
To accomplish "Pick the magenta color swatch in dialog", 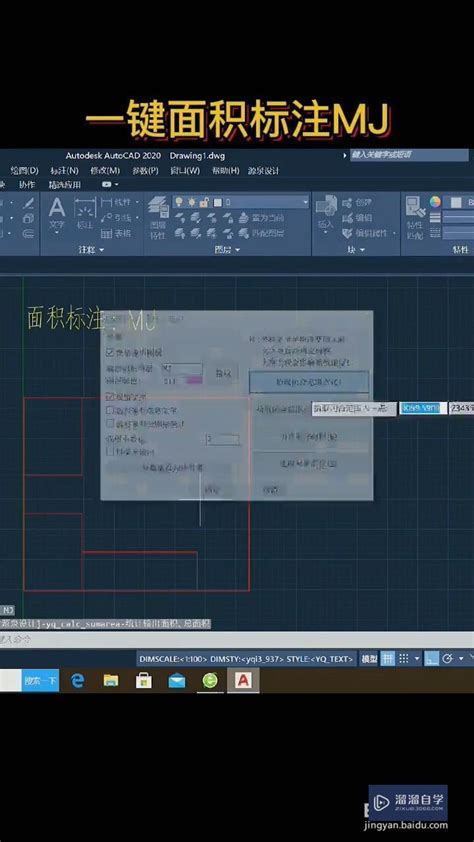I will (x=194, y=380).
